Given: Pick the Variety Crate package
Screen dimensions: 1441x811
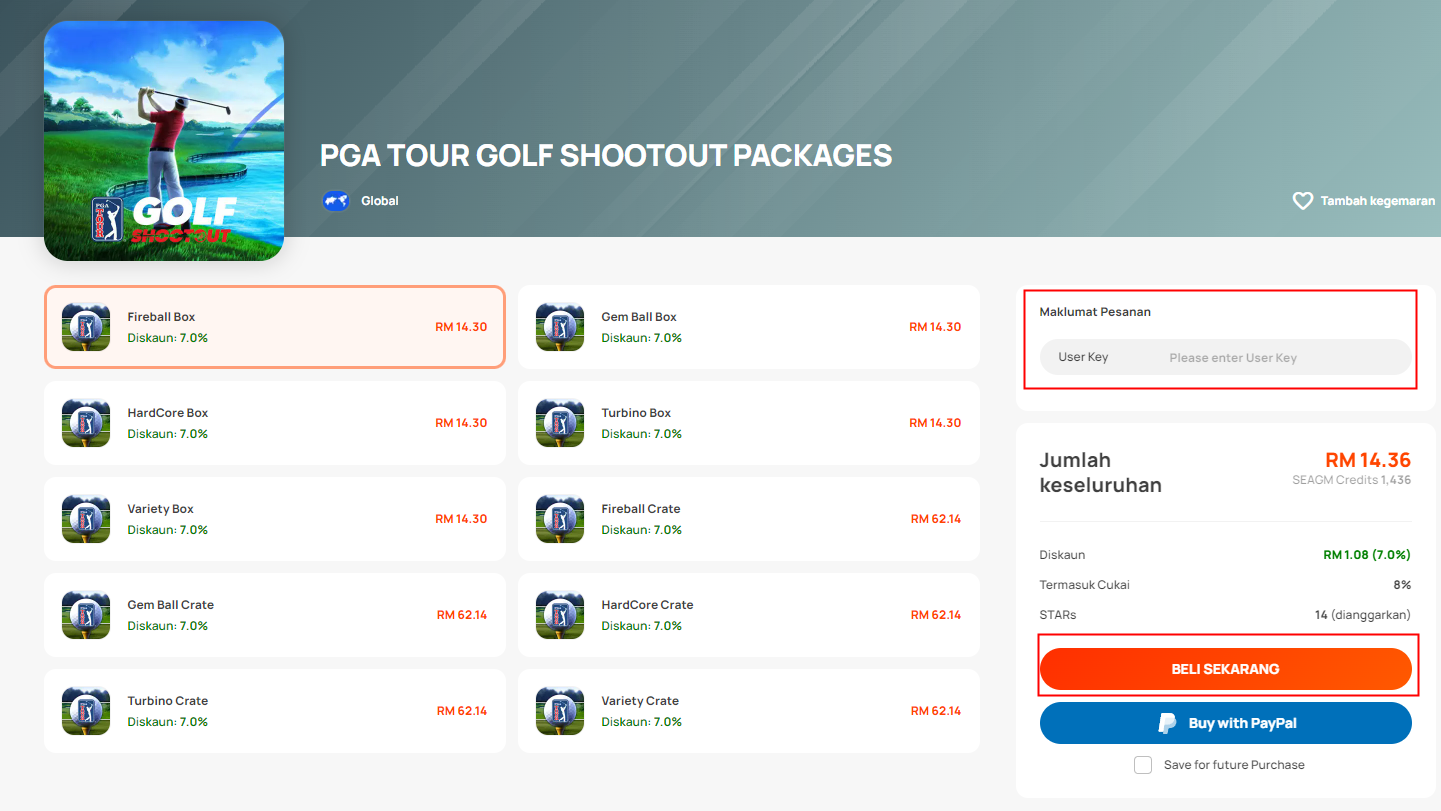Looking at the screenshot, I should 749,711.
